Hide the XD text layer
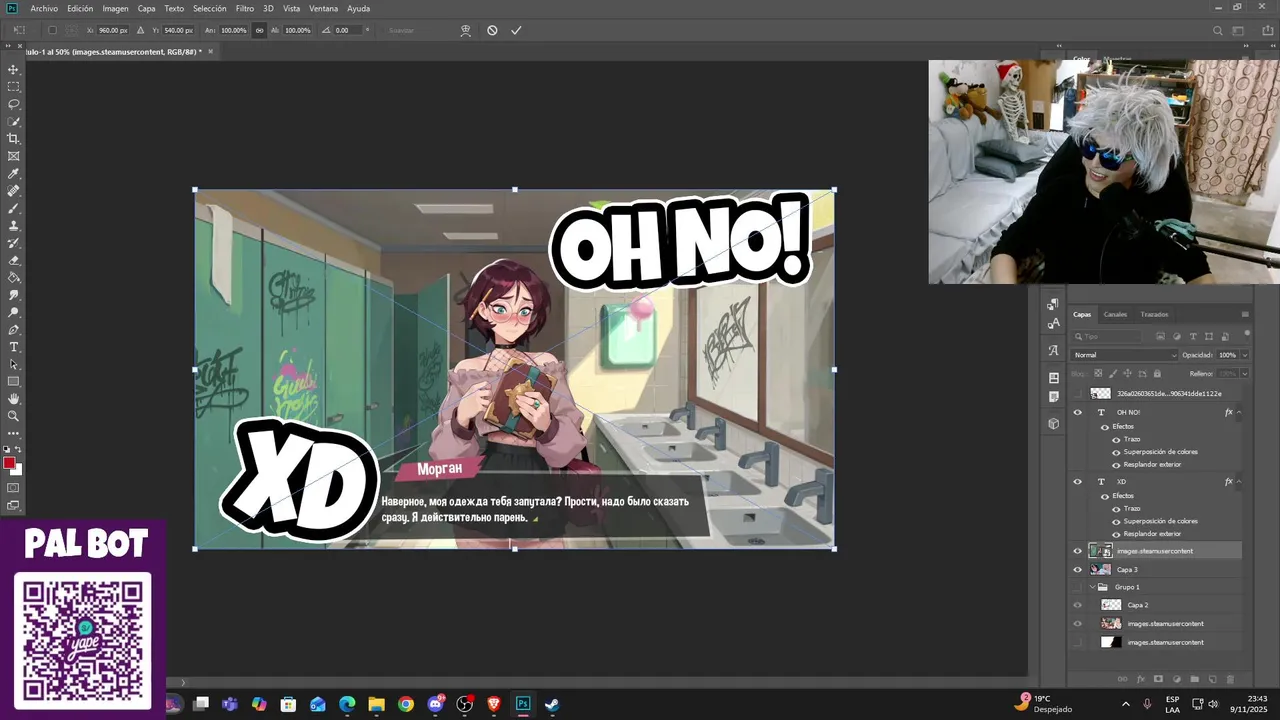This screenshot has height=720, width=1280. pyautogui.click(x=1077, y=482)
